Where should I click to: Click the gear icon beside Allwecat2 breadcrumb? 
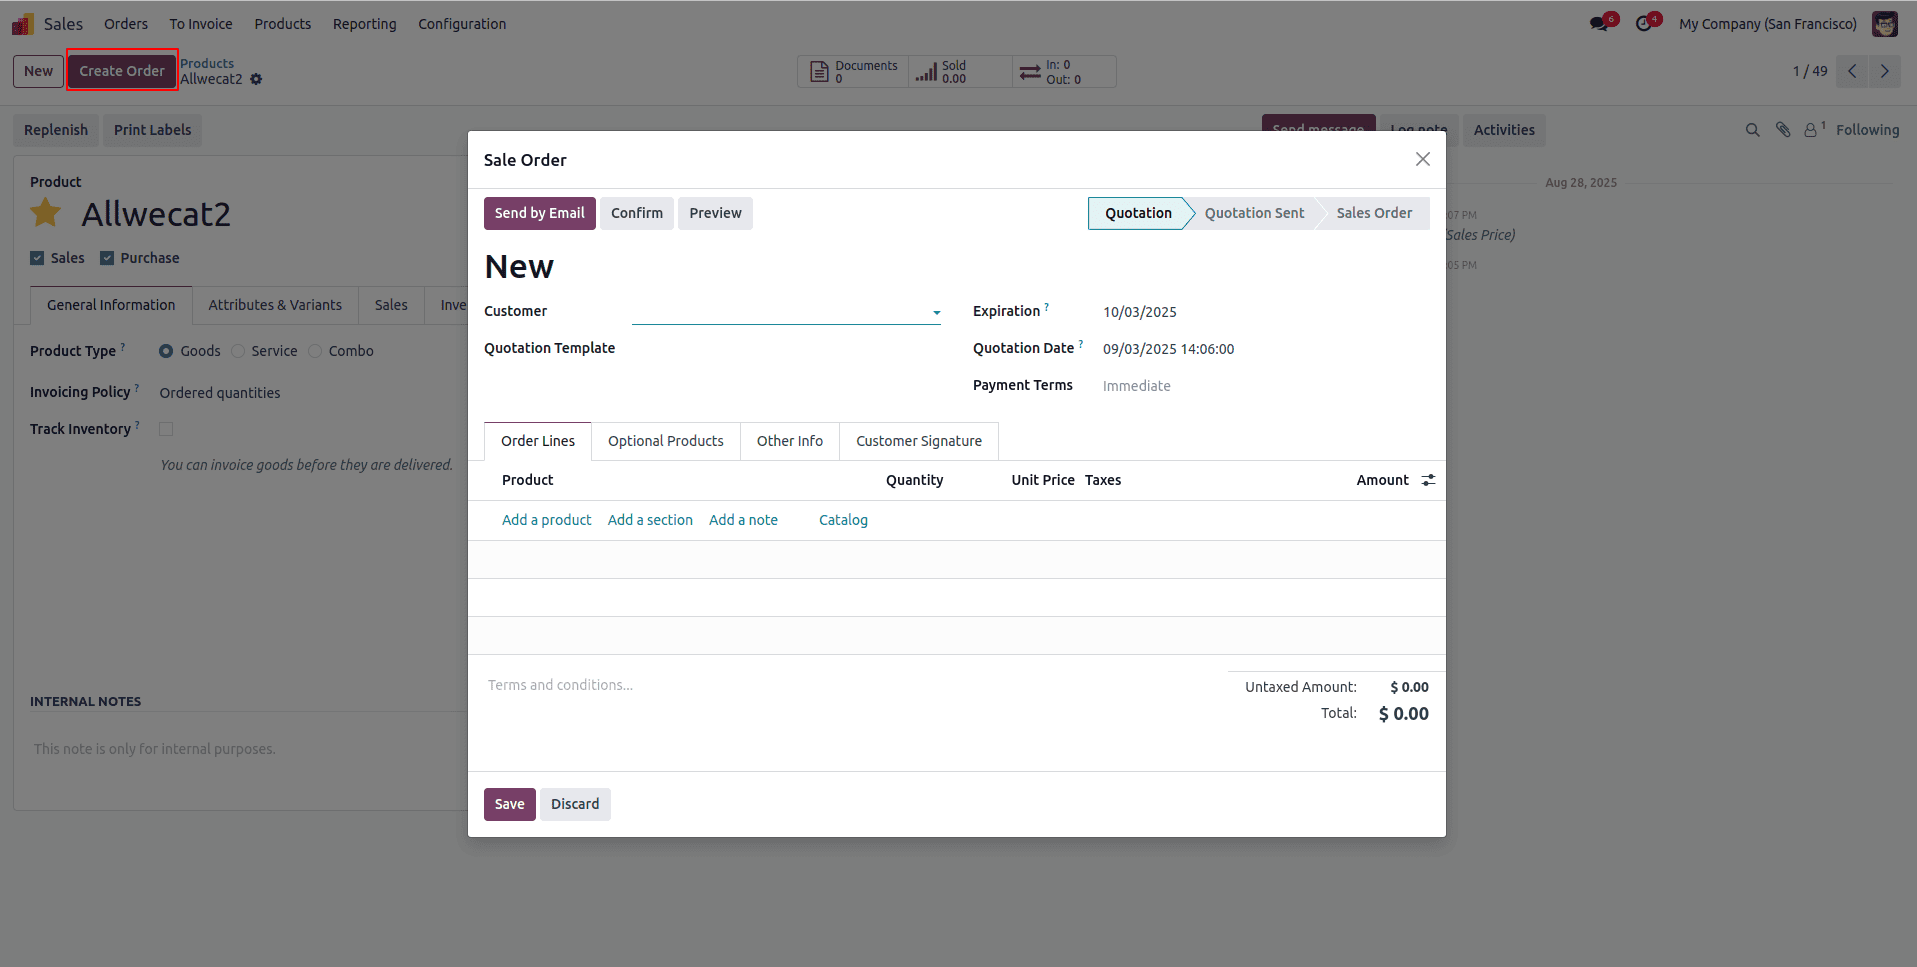pos(256,79)
